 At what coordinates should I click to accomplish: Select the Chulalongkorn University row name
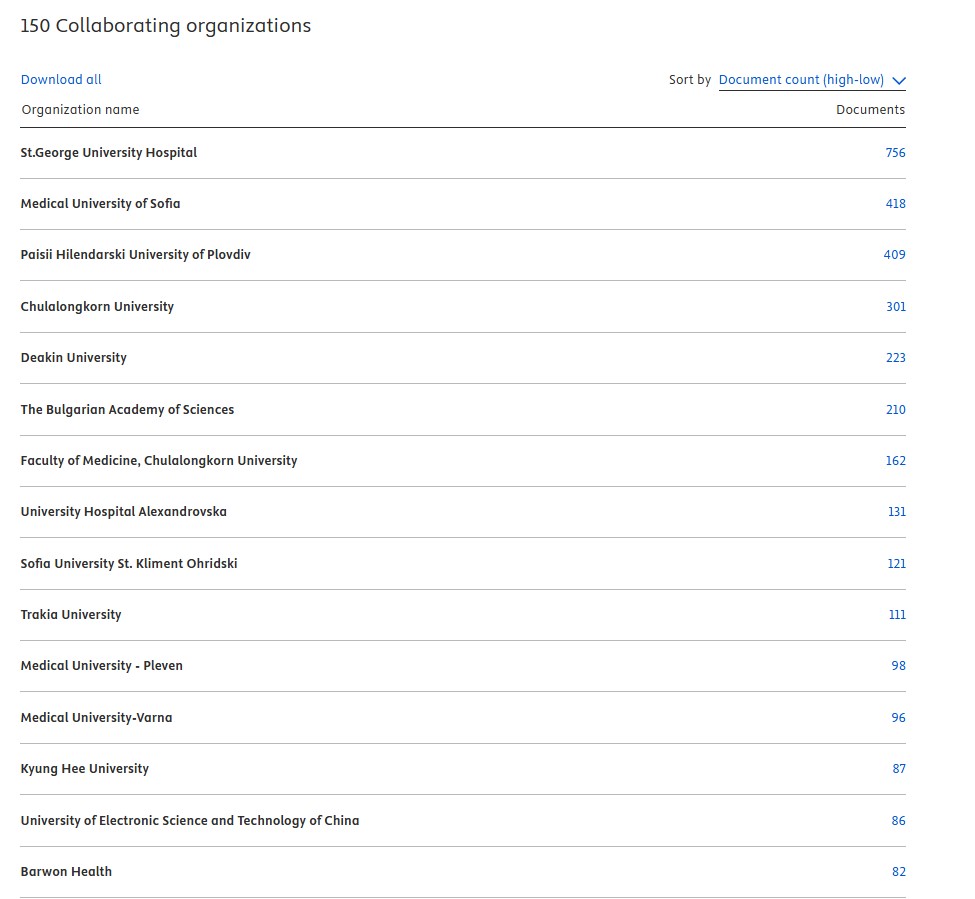(97, 307)
